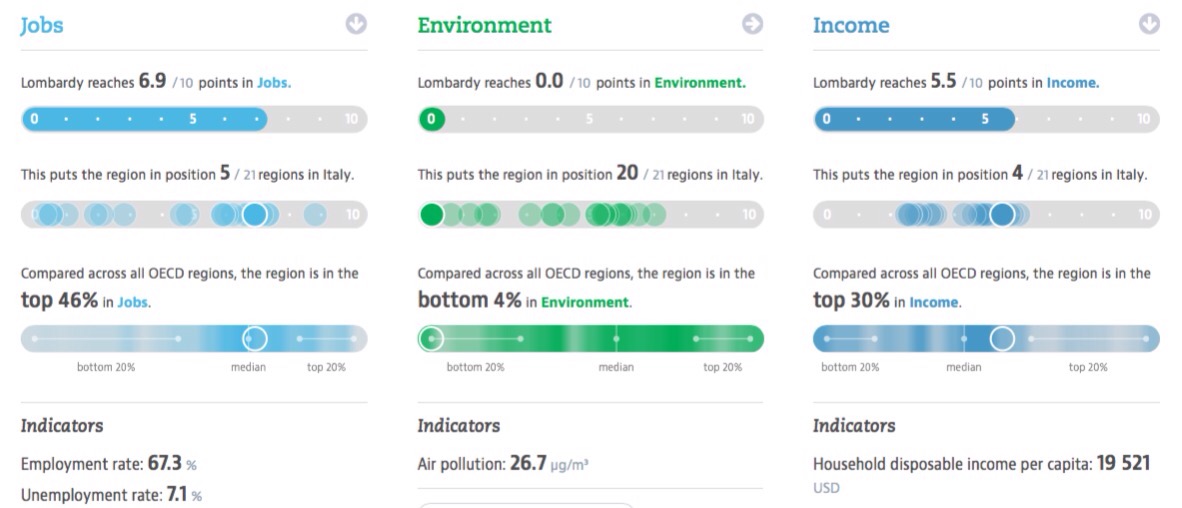
Task: Click the Jobs link in the points sentence
Action: pos(273,83)
